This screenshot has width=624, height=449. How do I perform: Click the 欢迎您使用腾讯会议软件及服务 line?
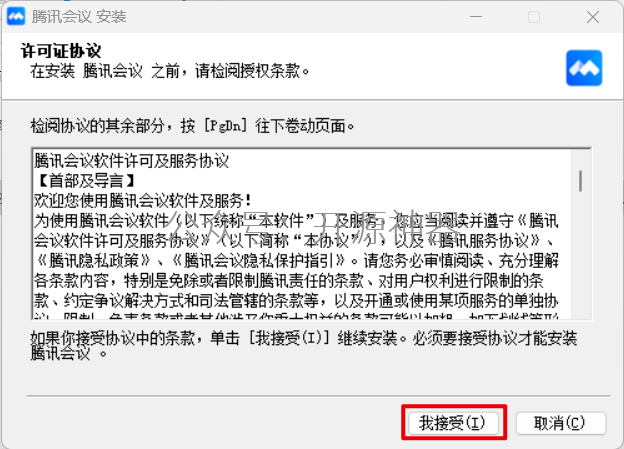point(142,201)
